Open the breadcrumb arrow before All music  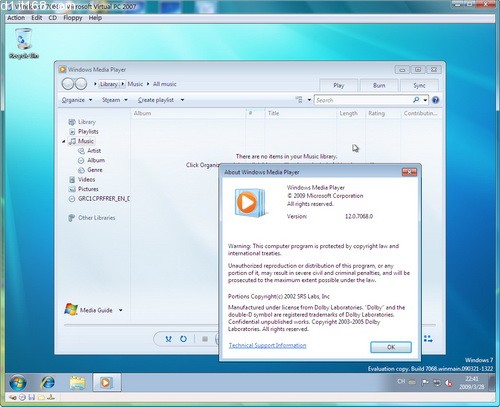pos(148,84)
